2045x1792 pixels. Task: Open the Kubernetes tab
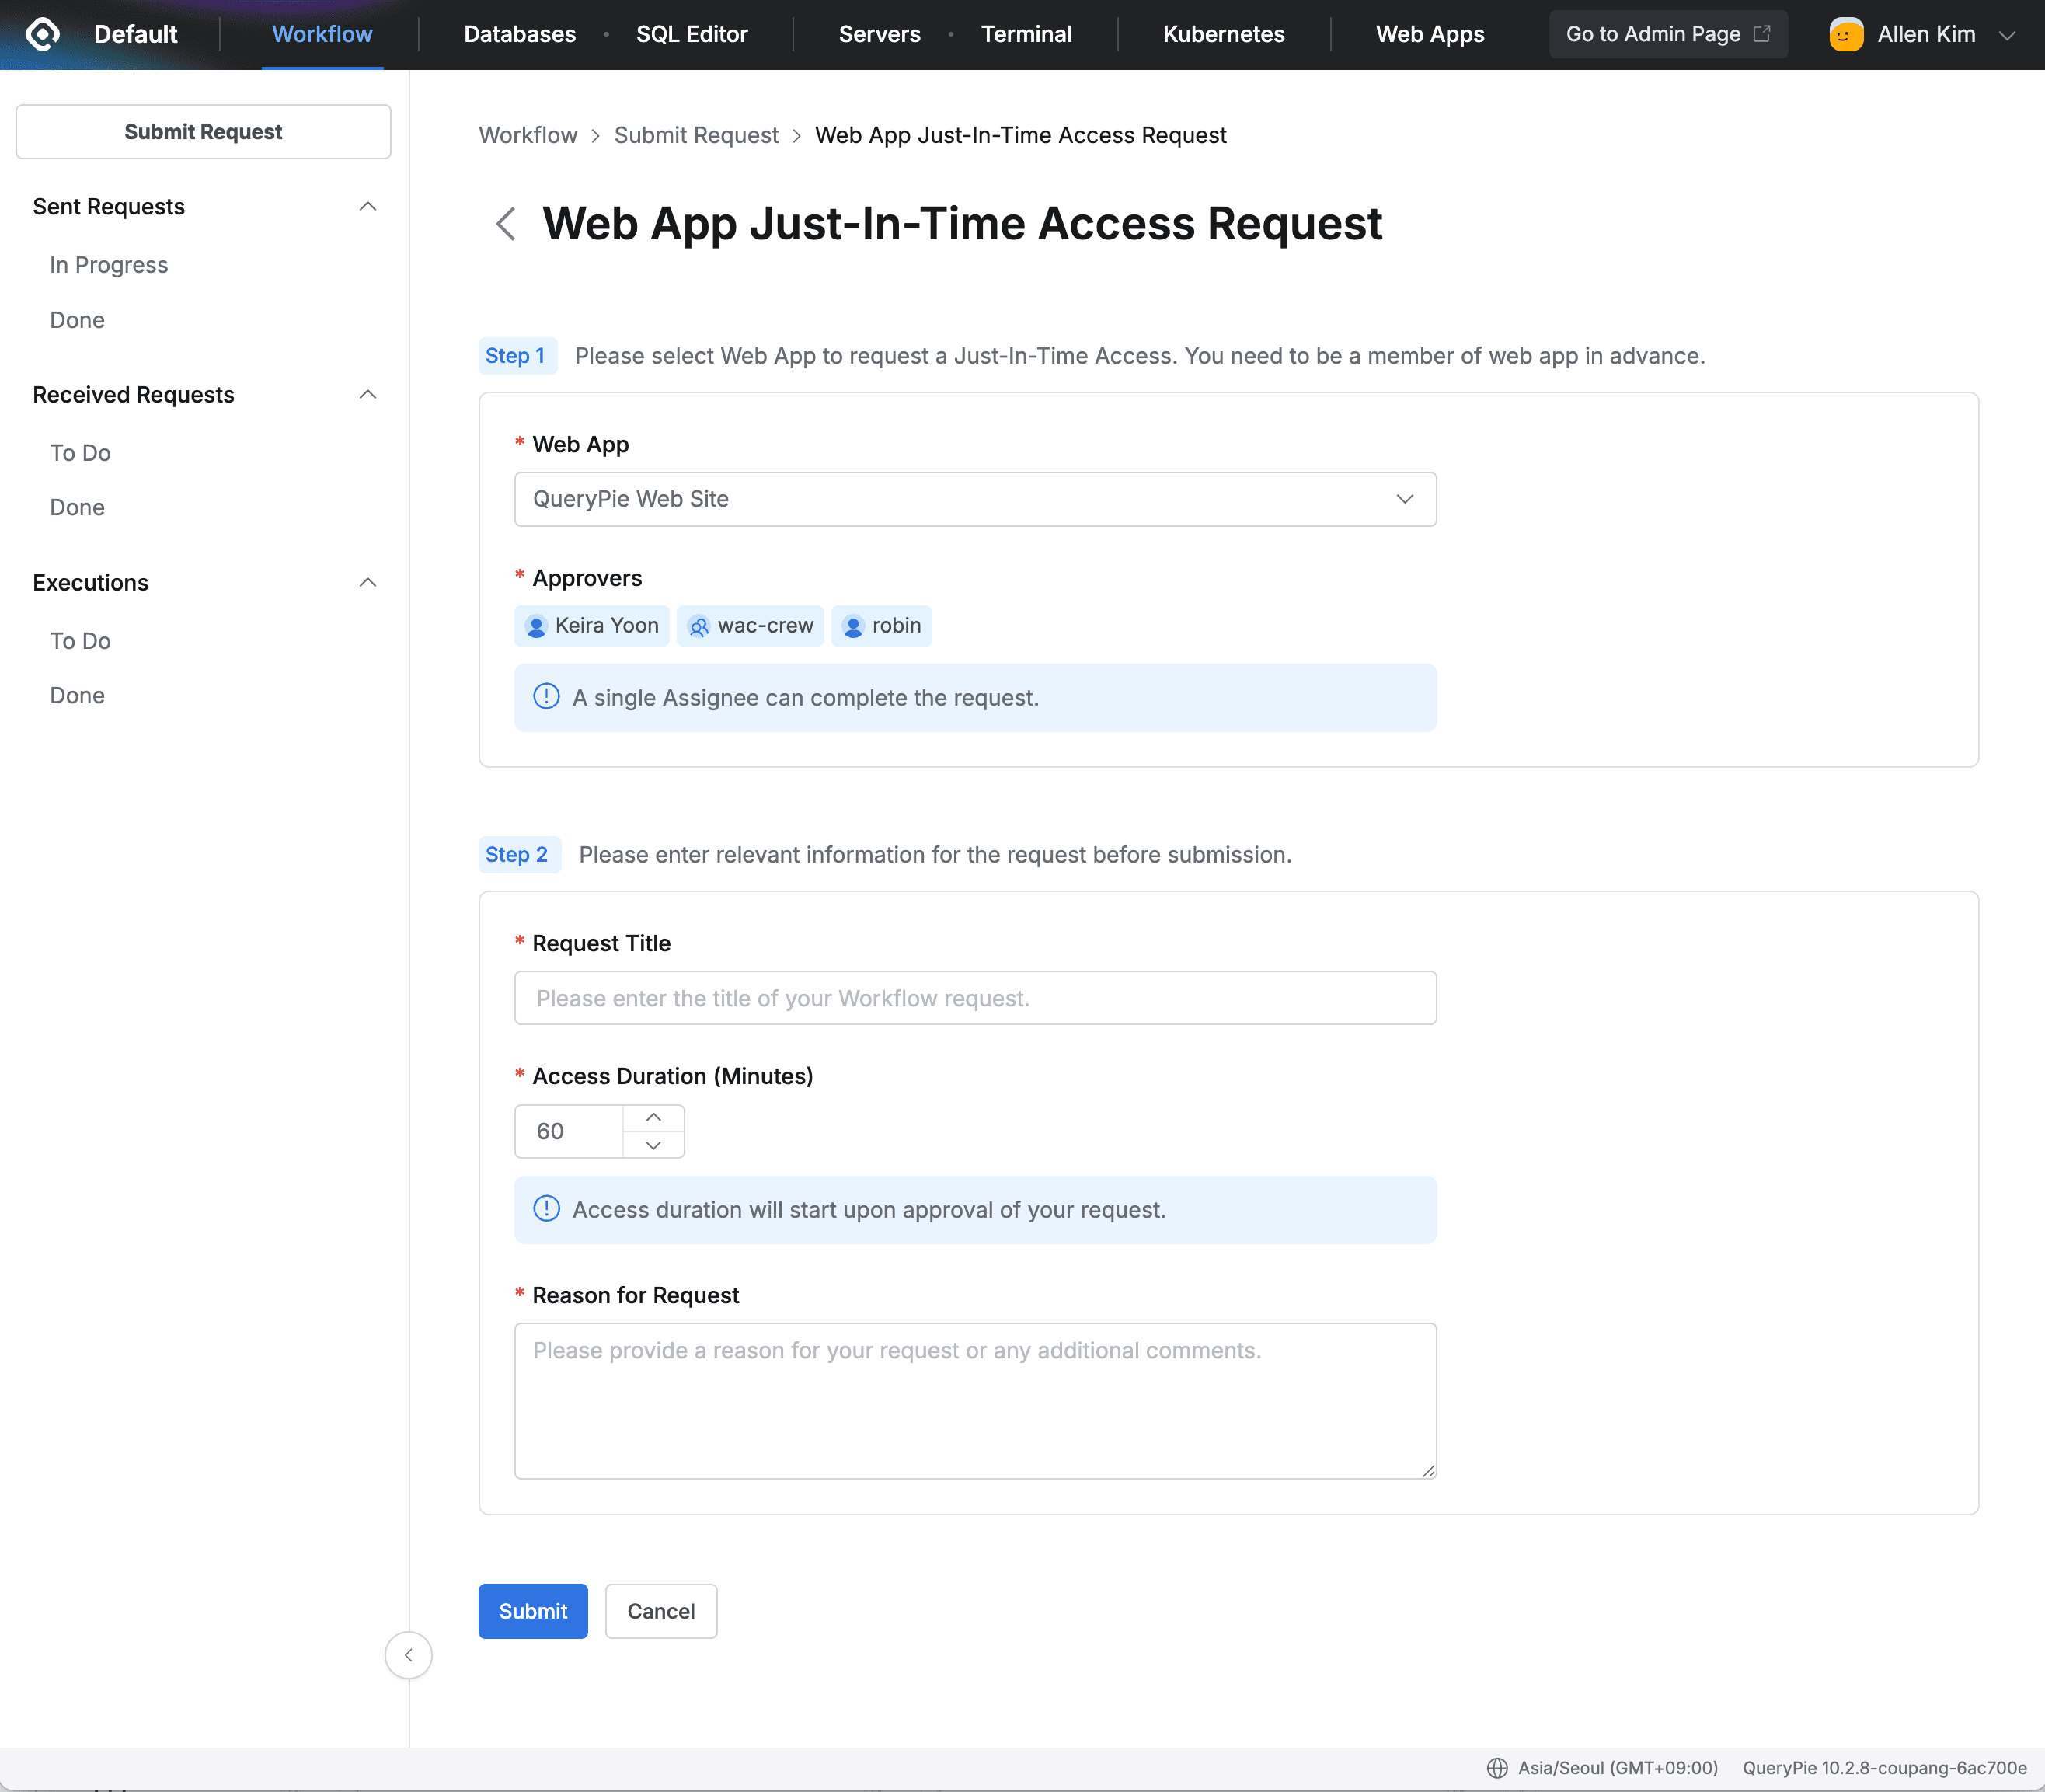(x=1223, y=34)
